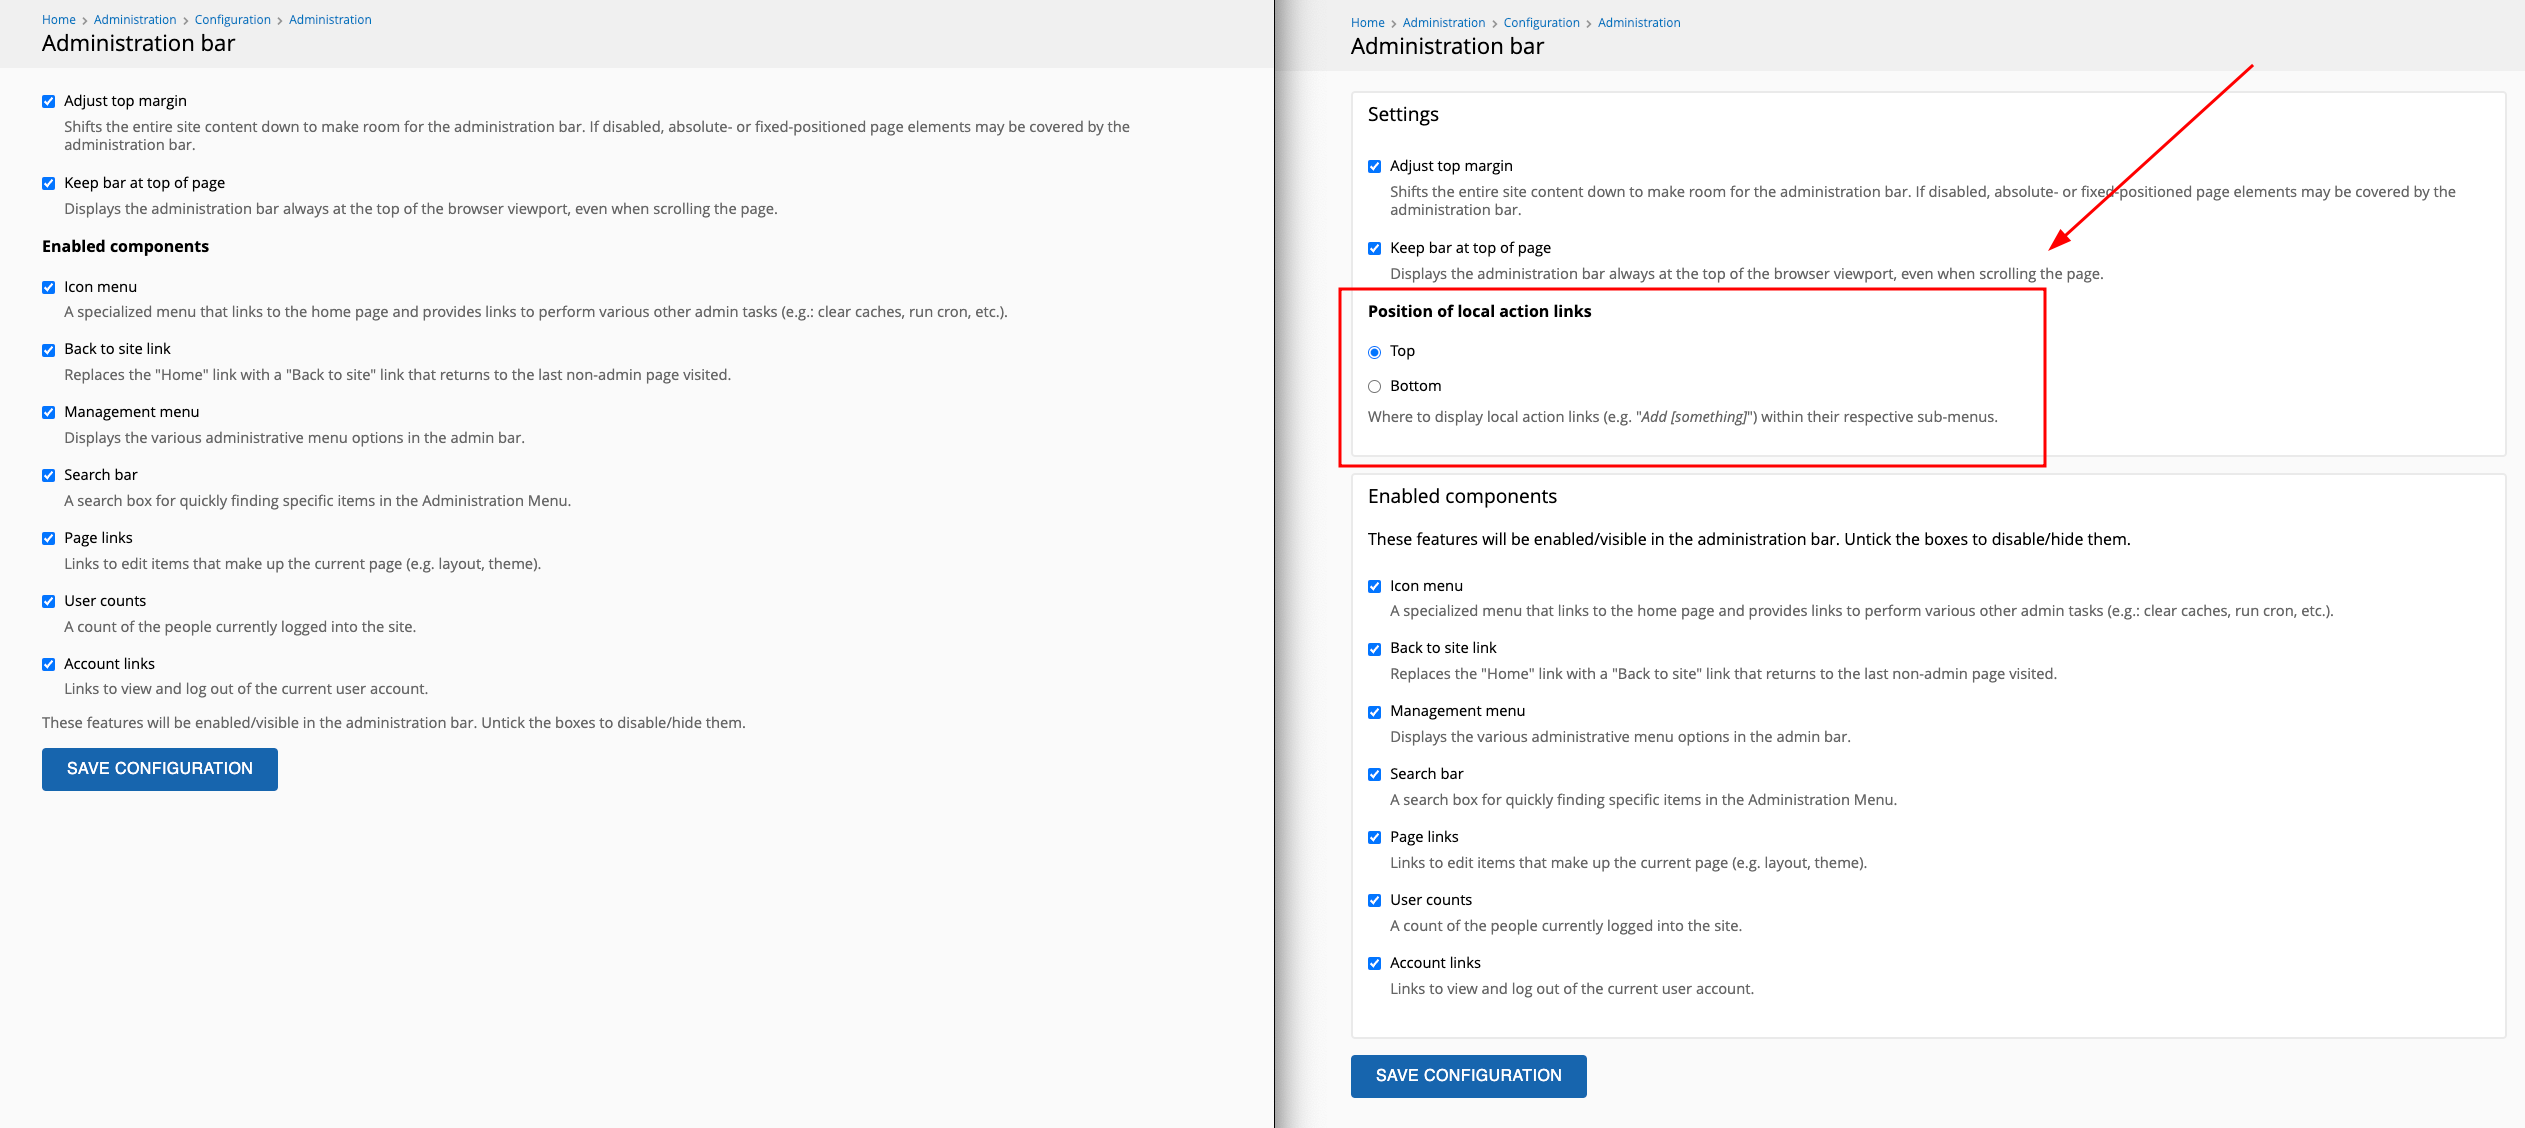Toggle Management menu checkbox in right panel

coord(1374,712)
